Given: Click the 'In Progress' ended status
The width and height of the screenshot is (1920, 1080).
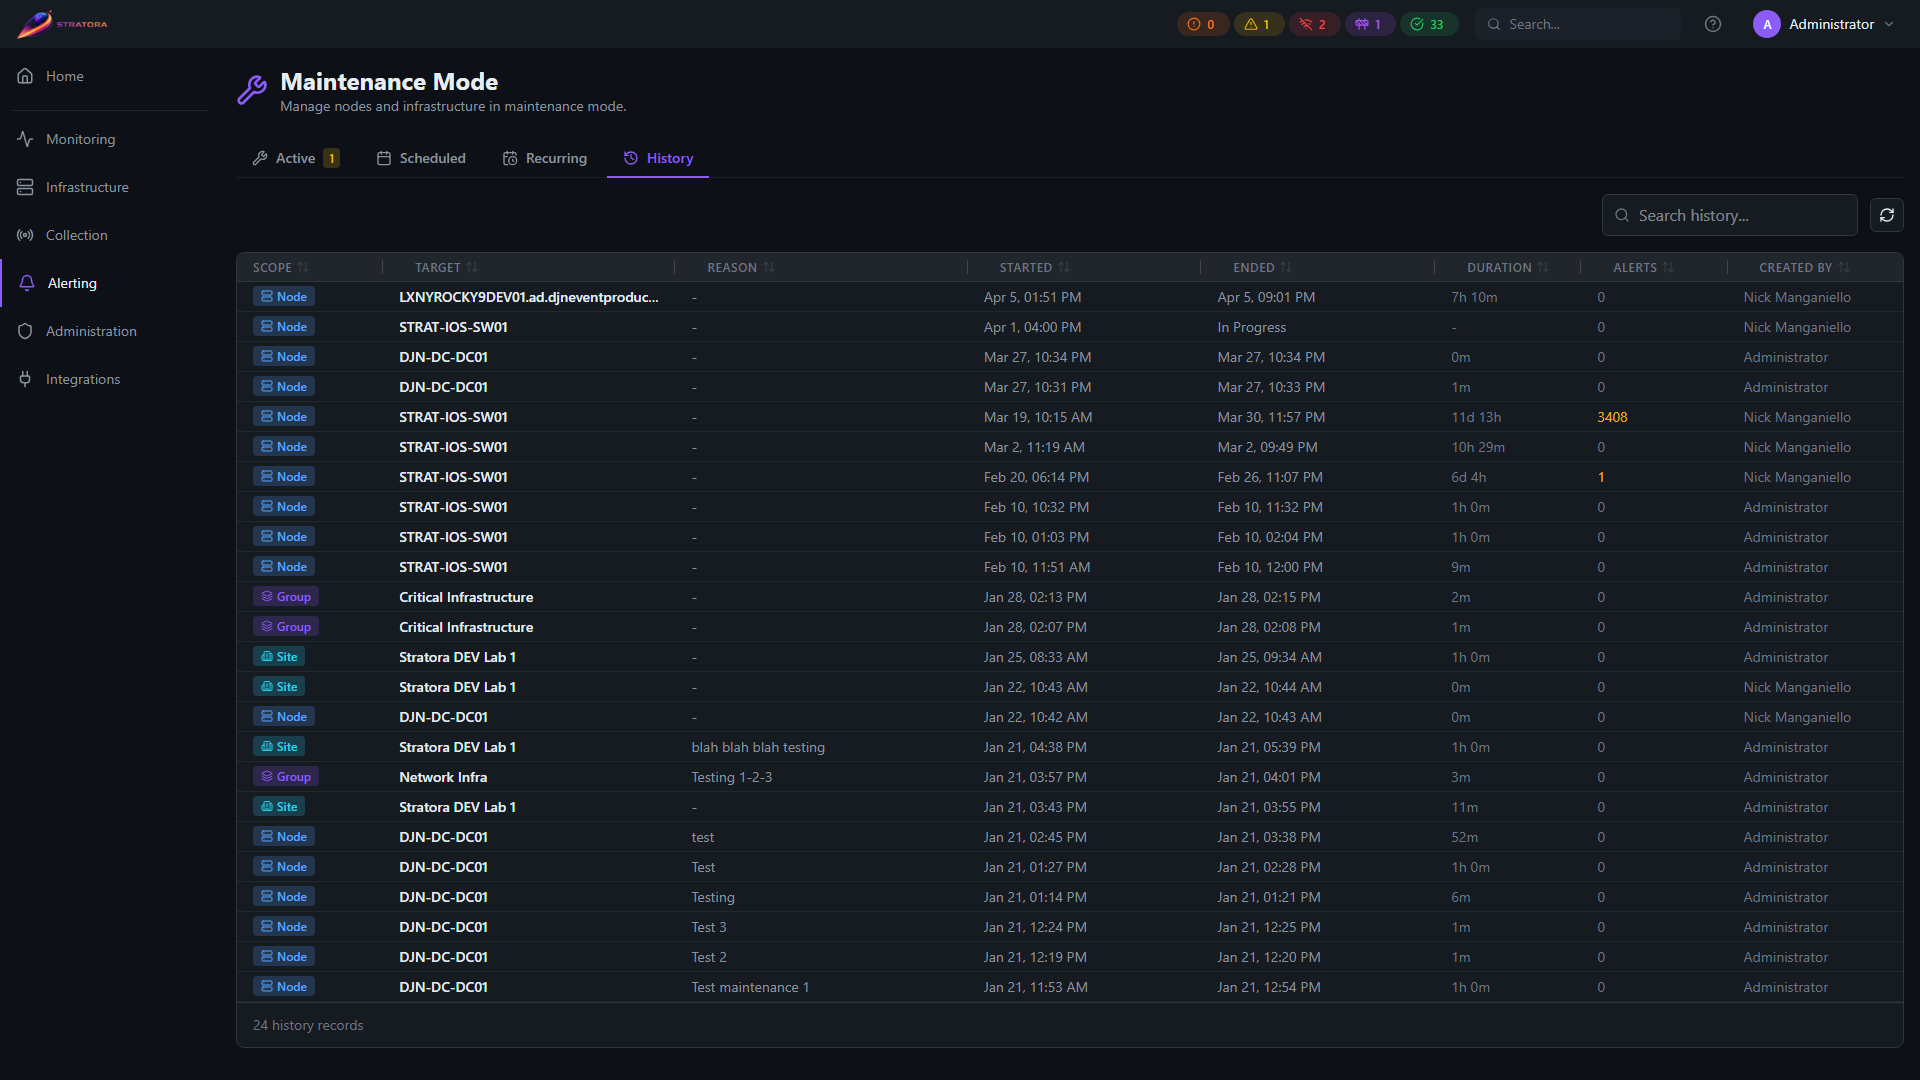Looking at the screenshot, I should 1251,327.
